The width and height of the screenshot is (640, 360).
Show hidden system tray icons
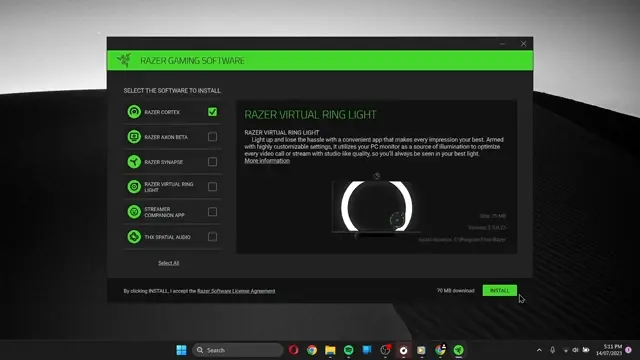click(x=539, y=350)
